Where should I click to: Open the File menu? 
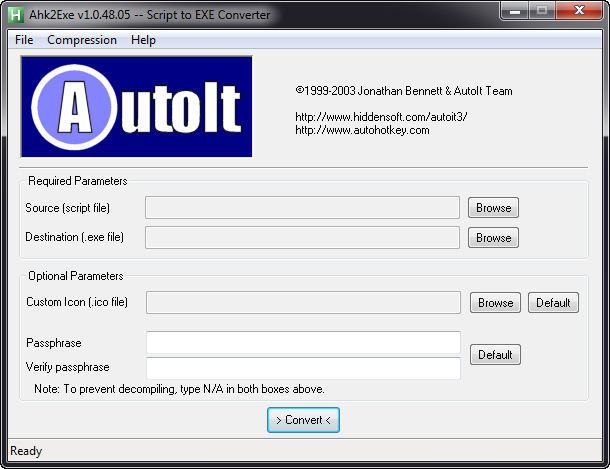(x=24, y=40)
